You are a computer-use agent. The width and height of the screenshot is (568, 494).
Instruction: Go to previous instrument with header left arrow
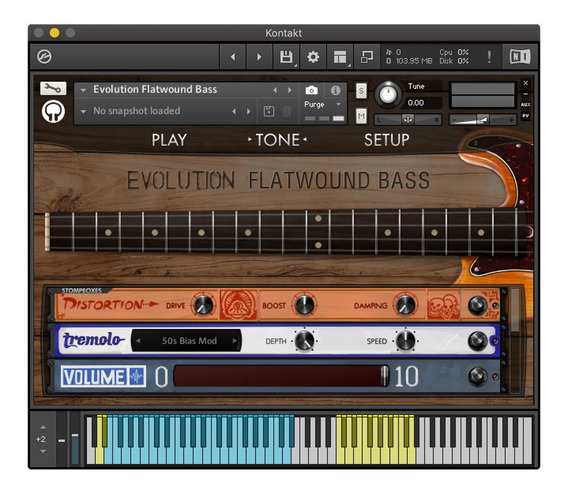(233, 57)
